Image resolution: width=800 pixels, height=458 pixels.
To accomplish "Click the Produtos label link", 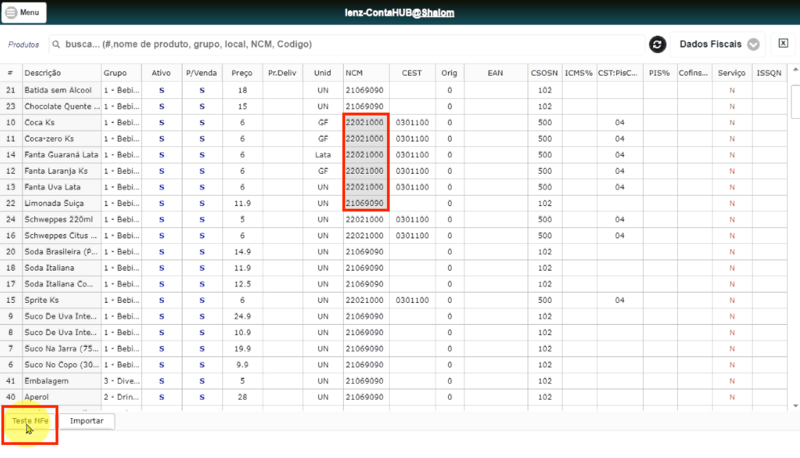I will 23,44.
